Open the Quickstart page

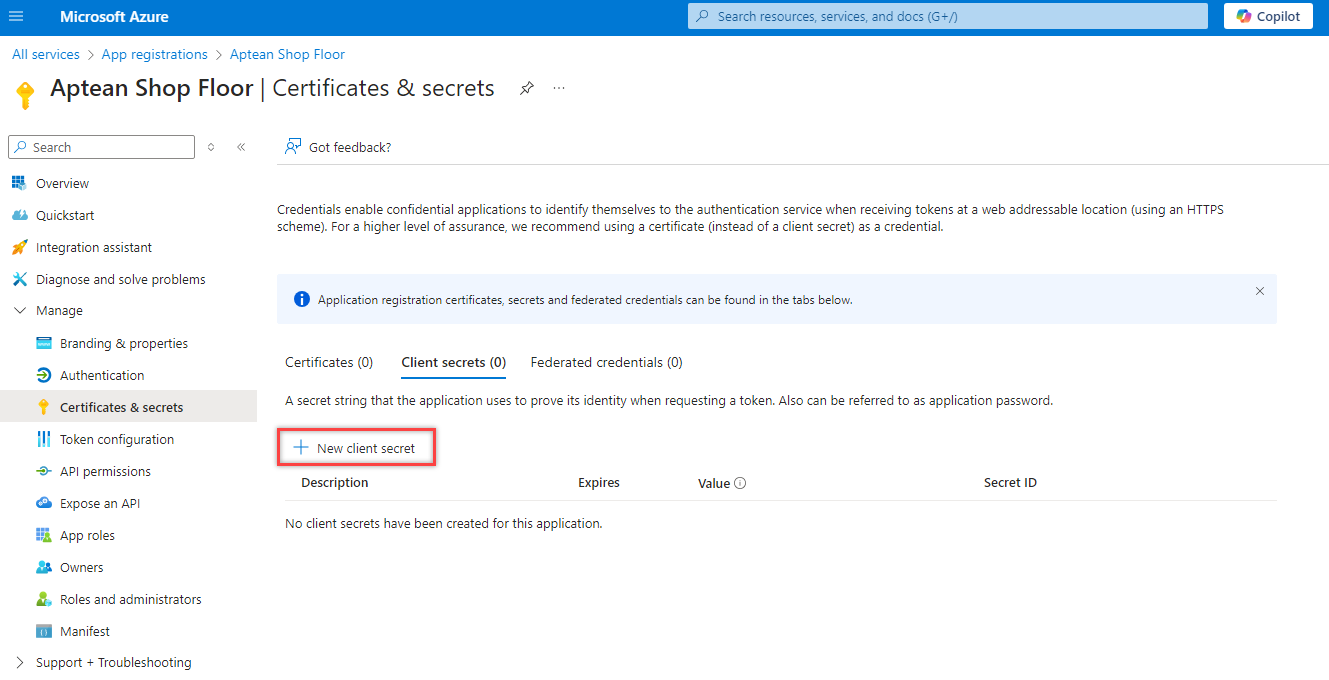click(65, 215)
